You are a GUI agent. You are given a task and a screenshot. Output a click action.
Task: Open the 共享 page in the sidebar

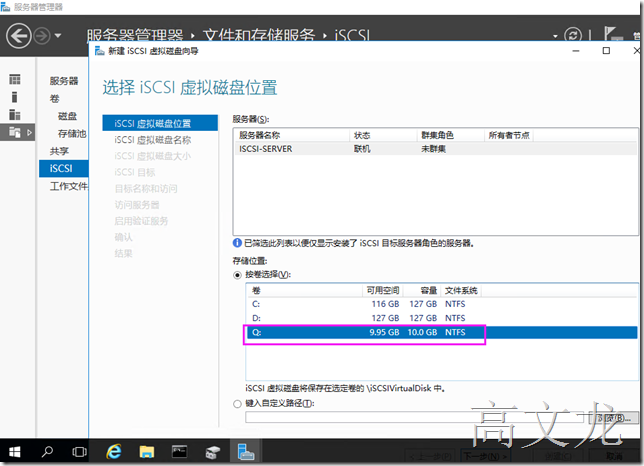(59, 151)
